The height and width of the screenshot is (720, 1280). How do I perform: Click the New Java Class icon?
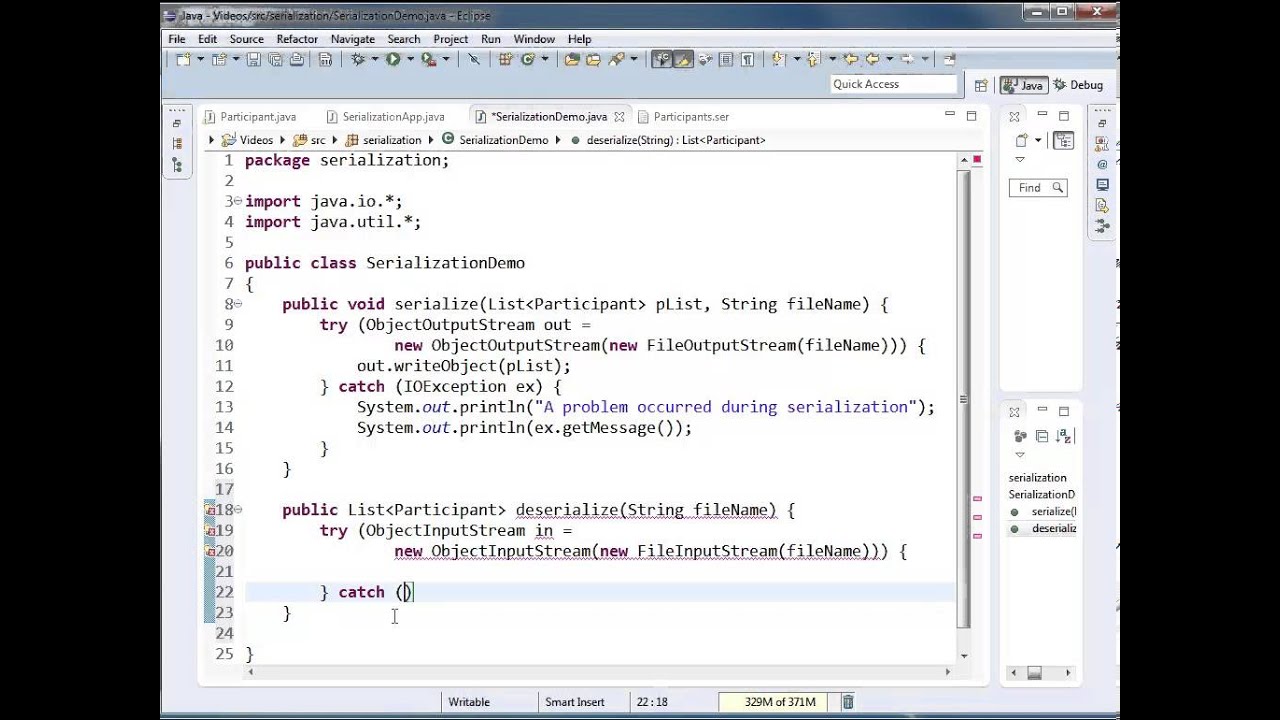(527, 60)
